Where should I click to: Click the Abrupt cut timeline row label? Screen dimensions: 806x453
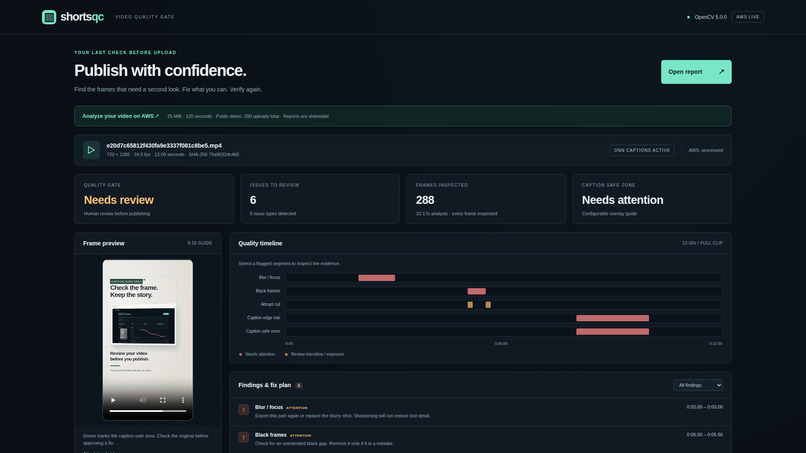pos(270,304)
